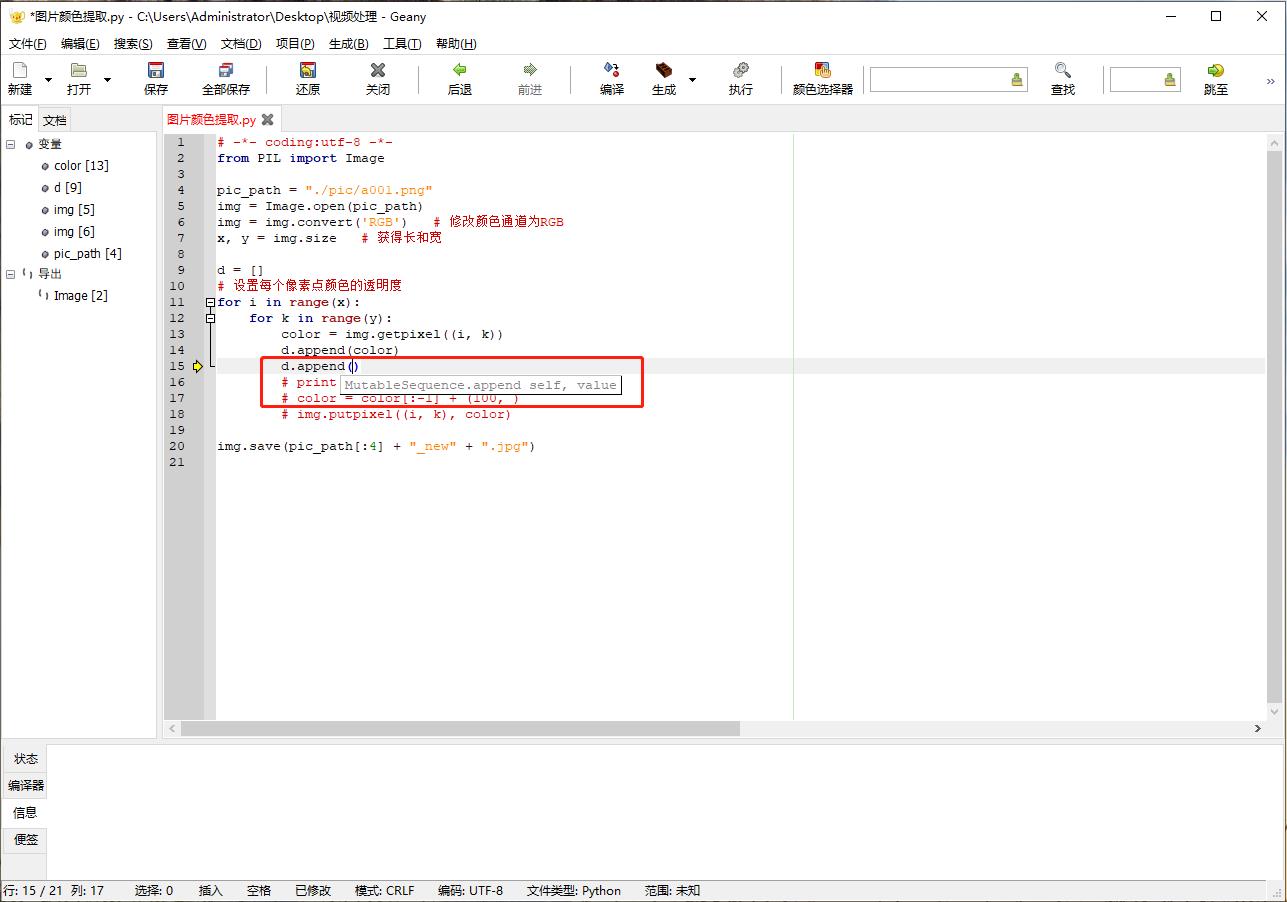Select Image [2] under 导出
Viewport: 1287px width, 902px height.
tap(80, 296)
